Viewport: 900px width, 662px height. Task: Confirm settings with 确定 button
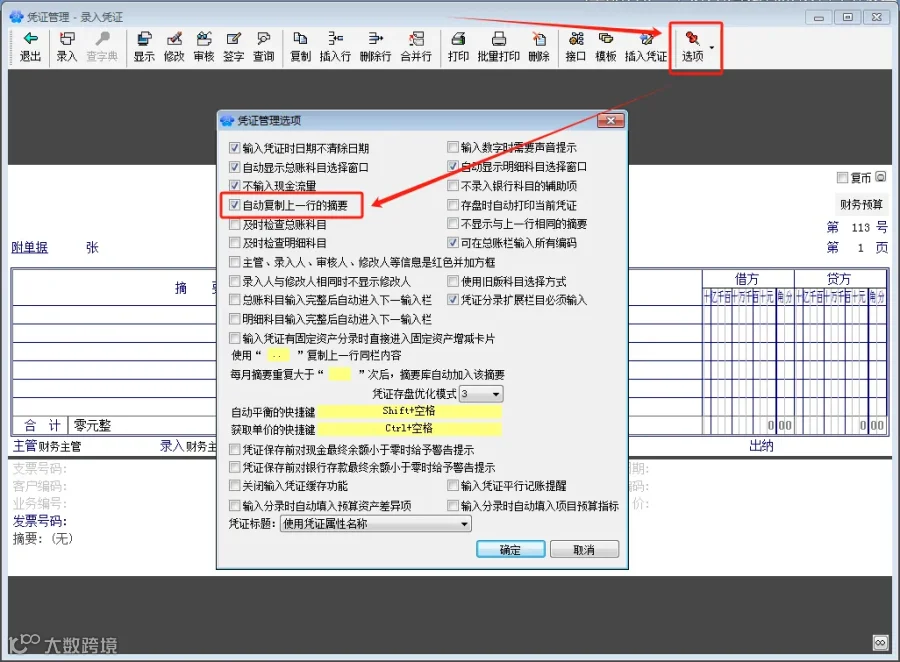(x=510, y=549)
